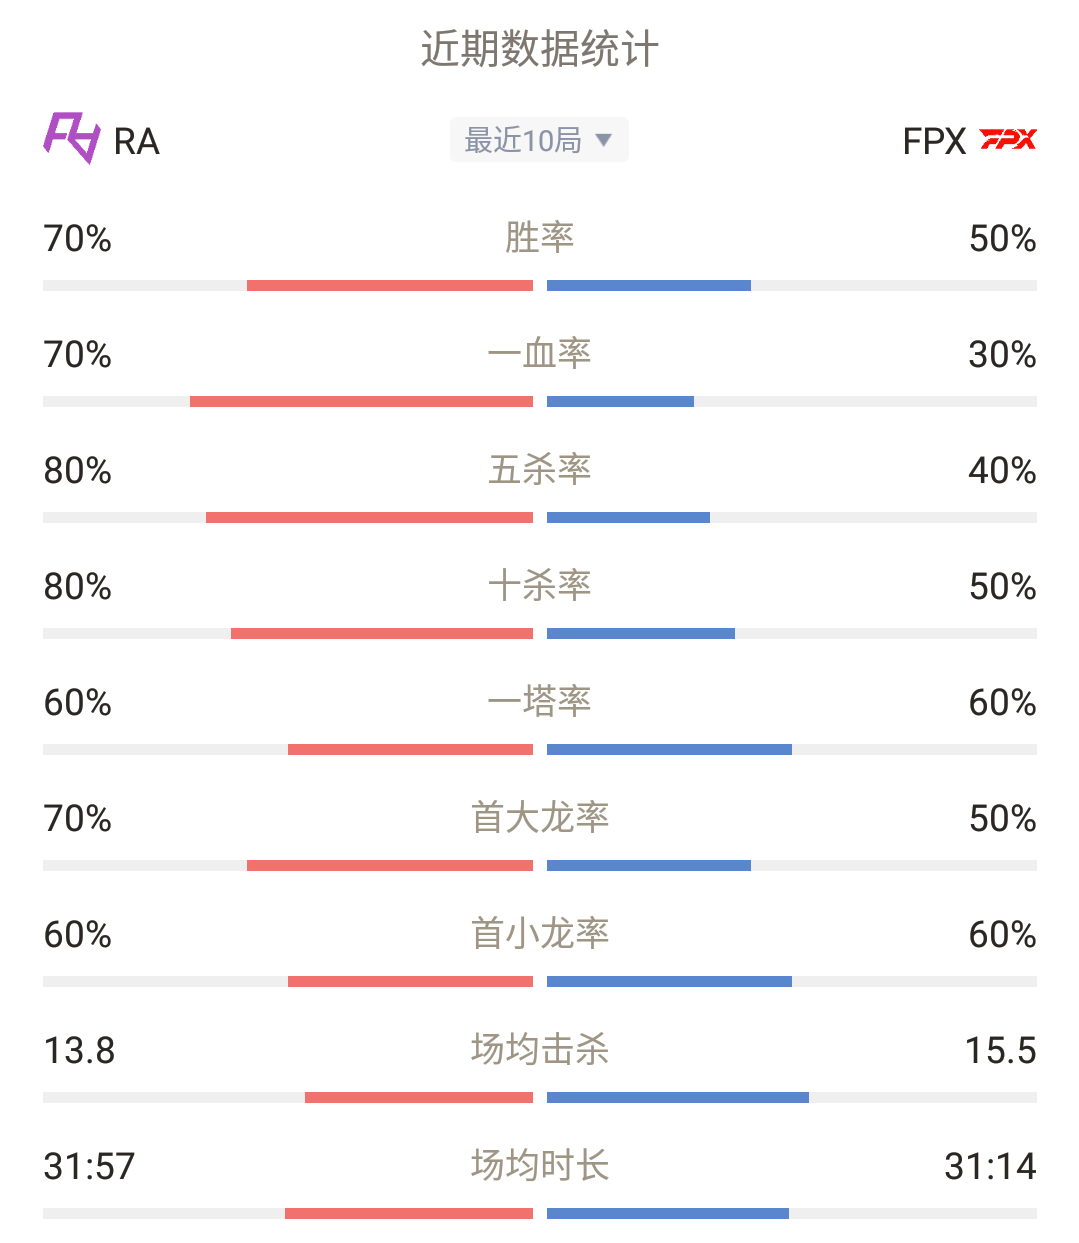
Task: Select the RA team name
Action: pos(137,142)
